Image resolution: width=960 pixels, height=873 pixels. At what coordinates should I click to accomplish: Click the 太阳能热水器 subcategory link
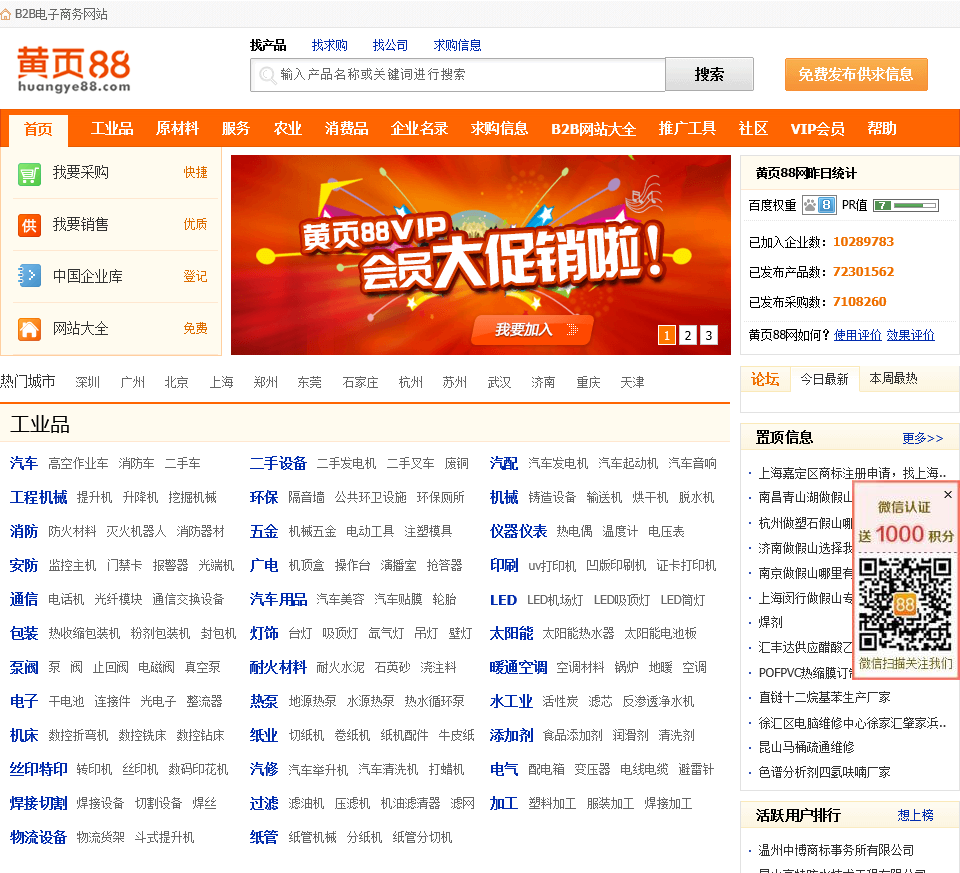[579, 634]
